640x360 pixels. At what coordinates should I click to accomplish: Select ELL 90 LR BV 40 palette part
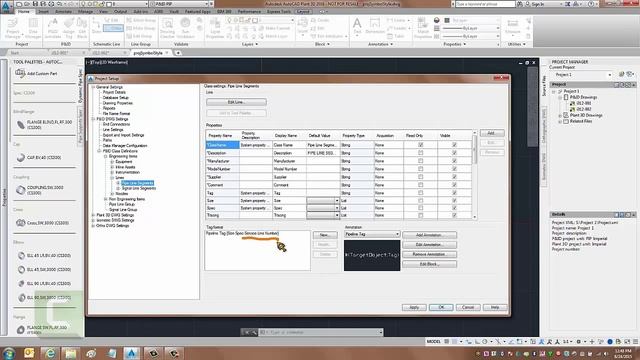tap(44, 283)
